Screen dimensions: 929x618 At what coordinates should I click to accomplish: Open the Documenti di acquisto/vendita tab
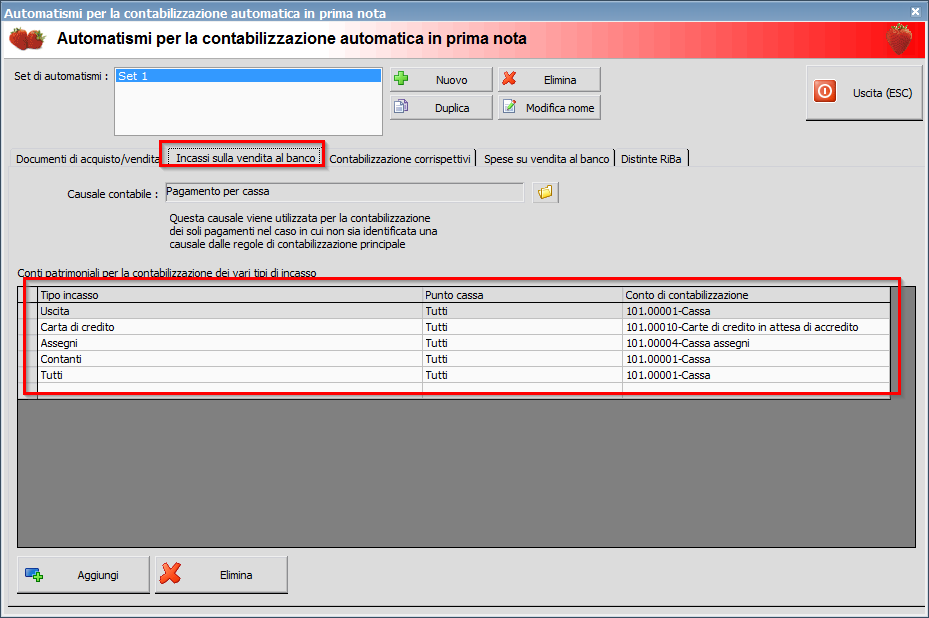pyautogui.click(x=87, y=159)
